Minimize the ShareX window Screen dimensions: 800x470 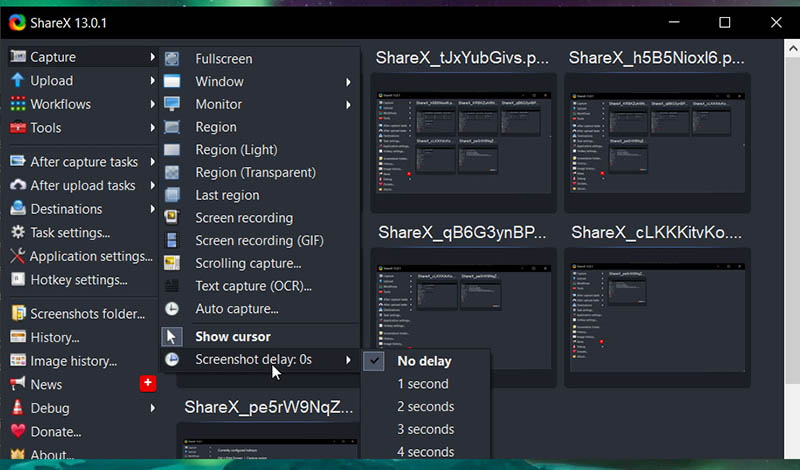tap(674, 22)
